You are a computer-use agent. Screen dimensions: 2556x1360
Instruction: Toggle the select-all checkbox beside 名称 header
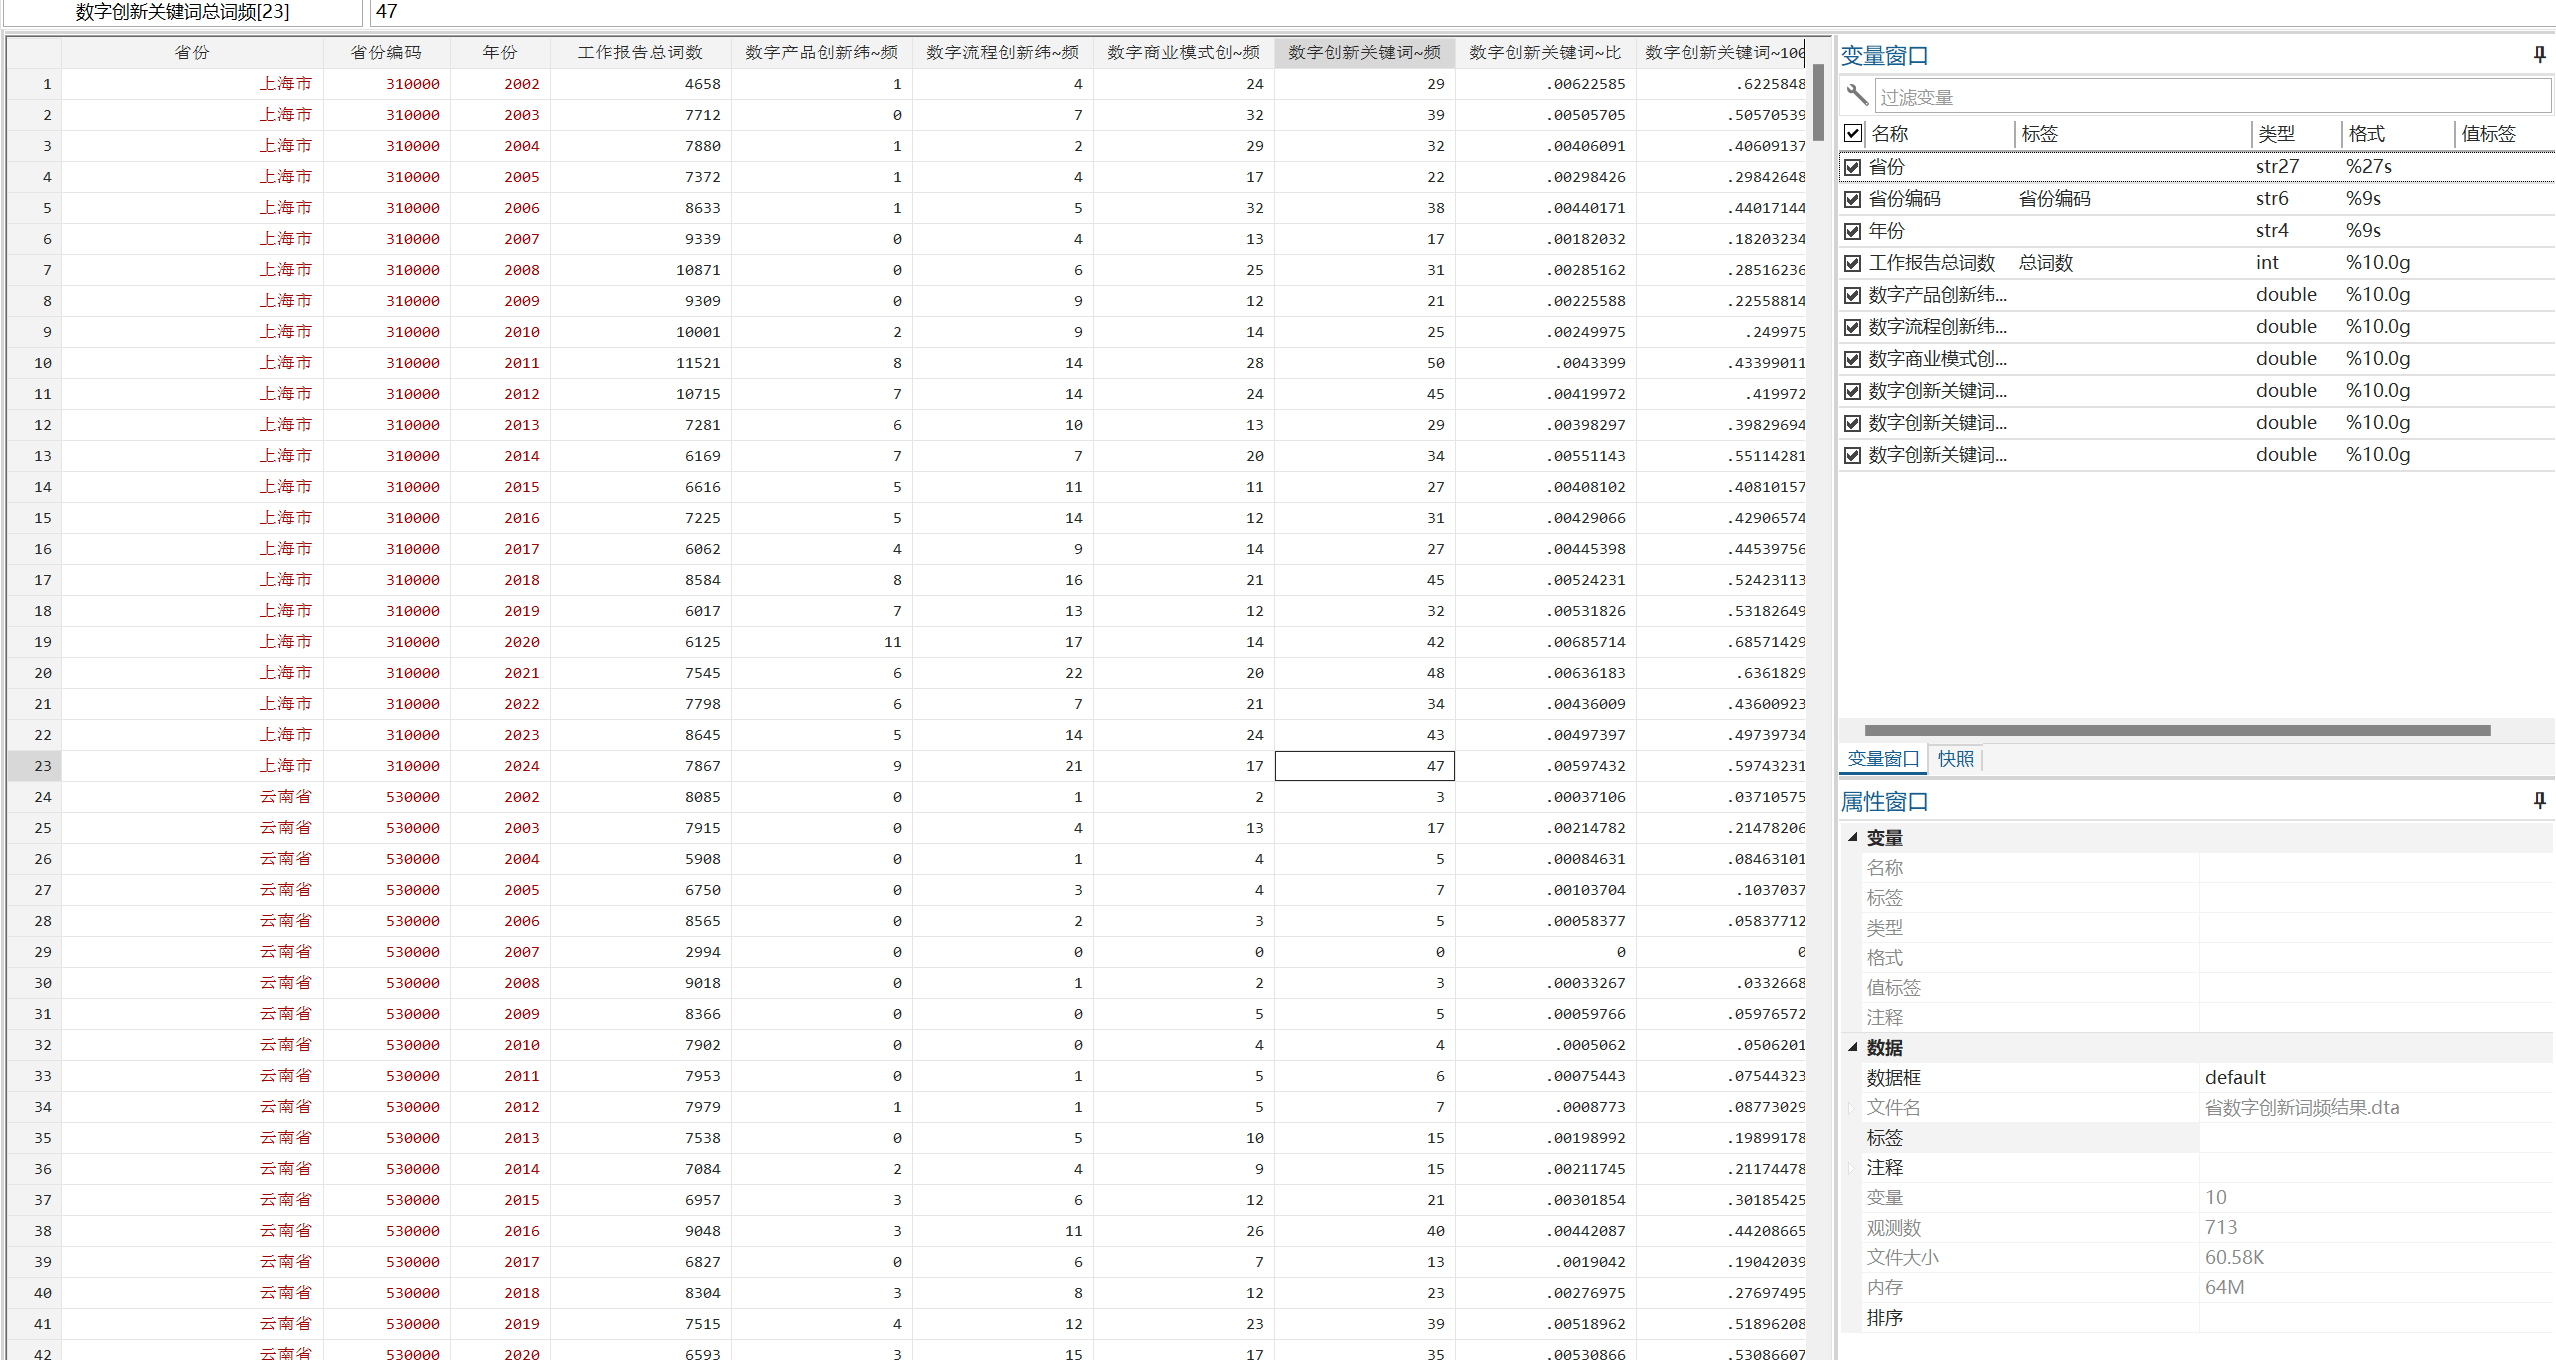coord(1853,133)
